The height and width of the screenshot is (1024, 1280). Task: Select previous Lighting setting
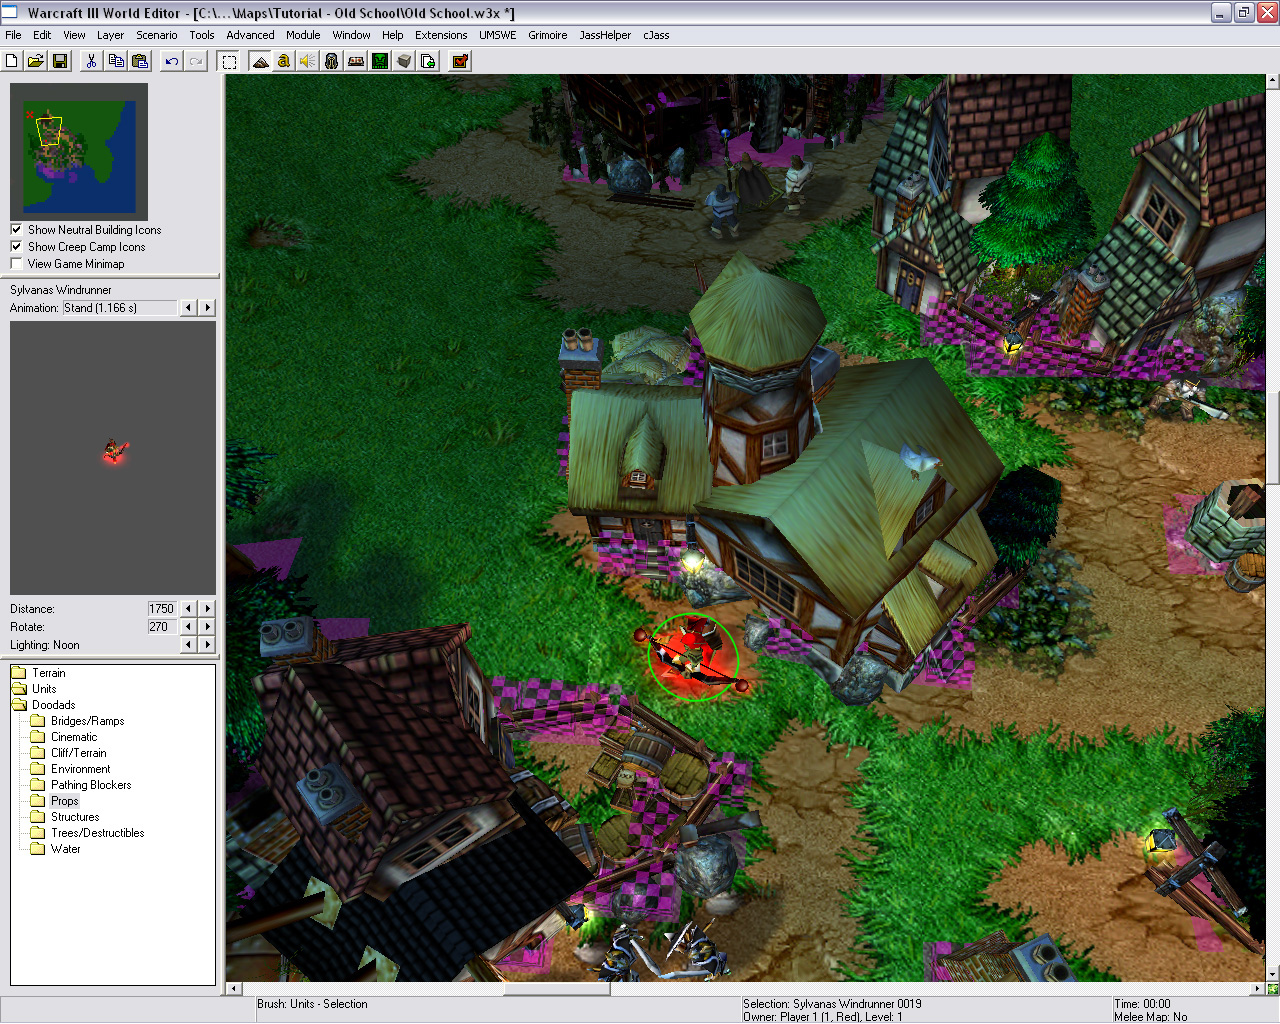(x=188, y=645)
